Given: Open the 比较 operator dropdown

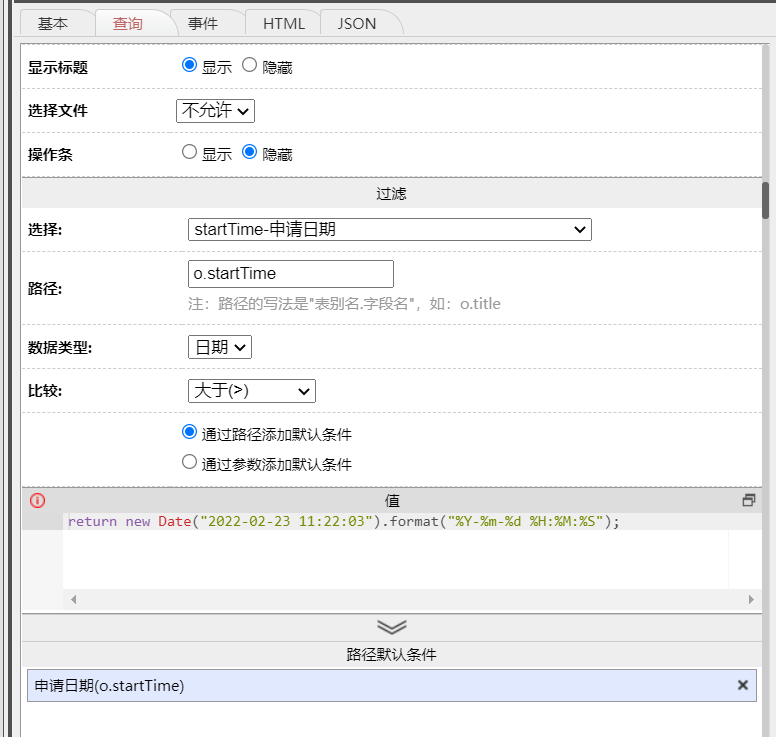Looking at the screenshot, I should point(252,391).
